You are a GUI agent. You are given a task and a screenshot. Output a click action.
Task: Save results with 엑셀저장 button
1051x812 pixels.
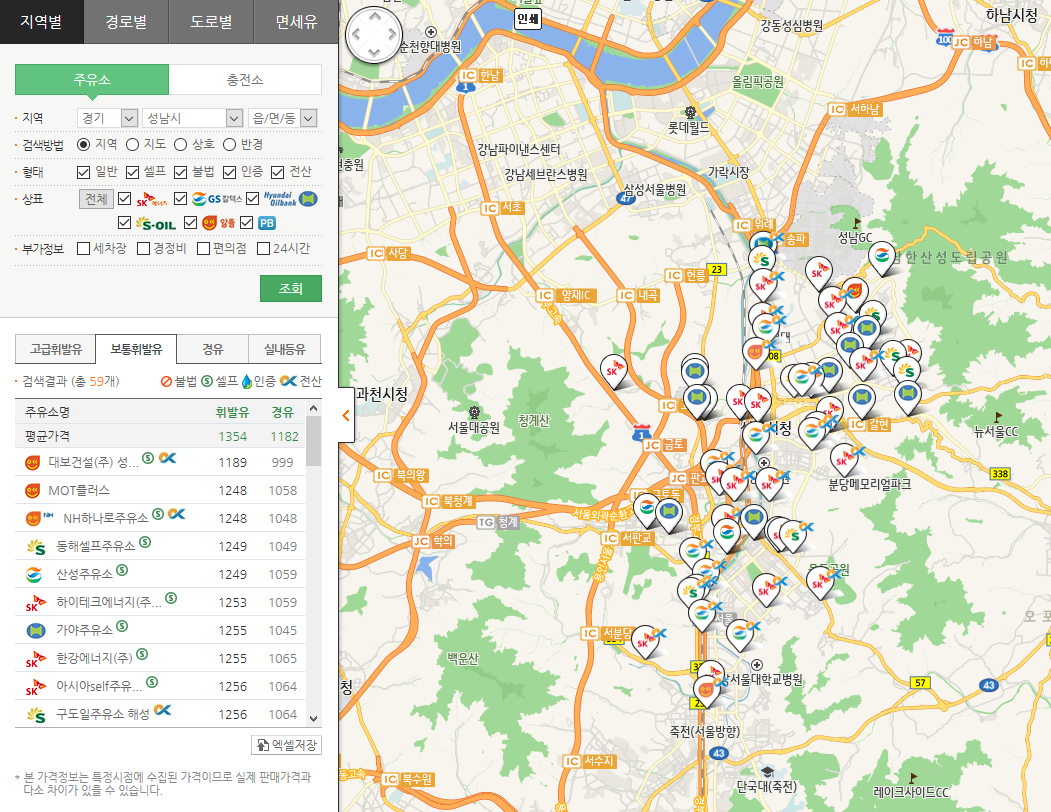(x=287, y=745)
